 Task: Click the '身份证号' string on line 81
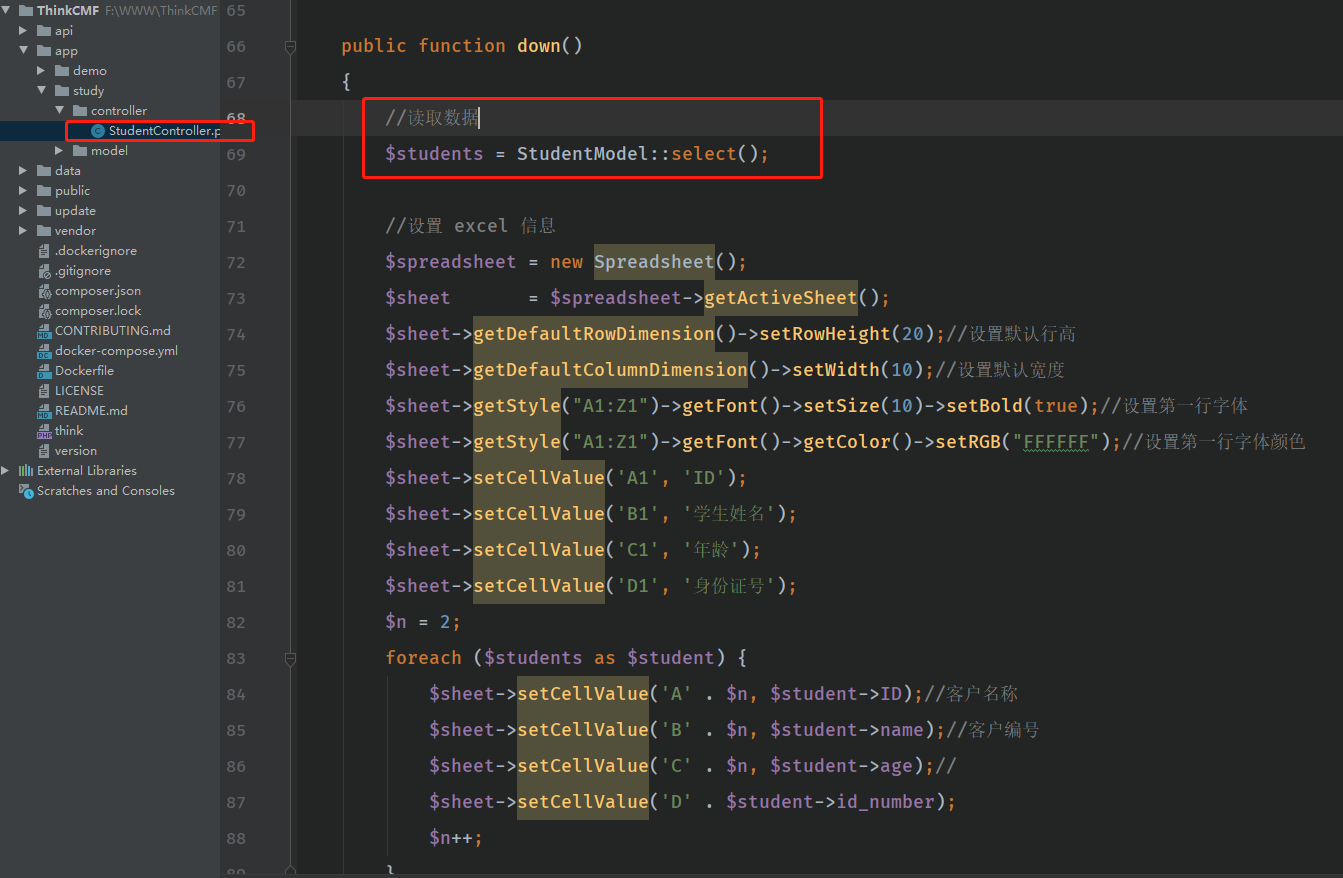[731, 586]
